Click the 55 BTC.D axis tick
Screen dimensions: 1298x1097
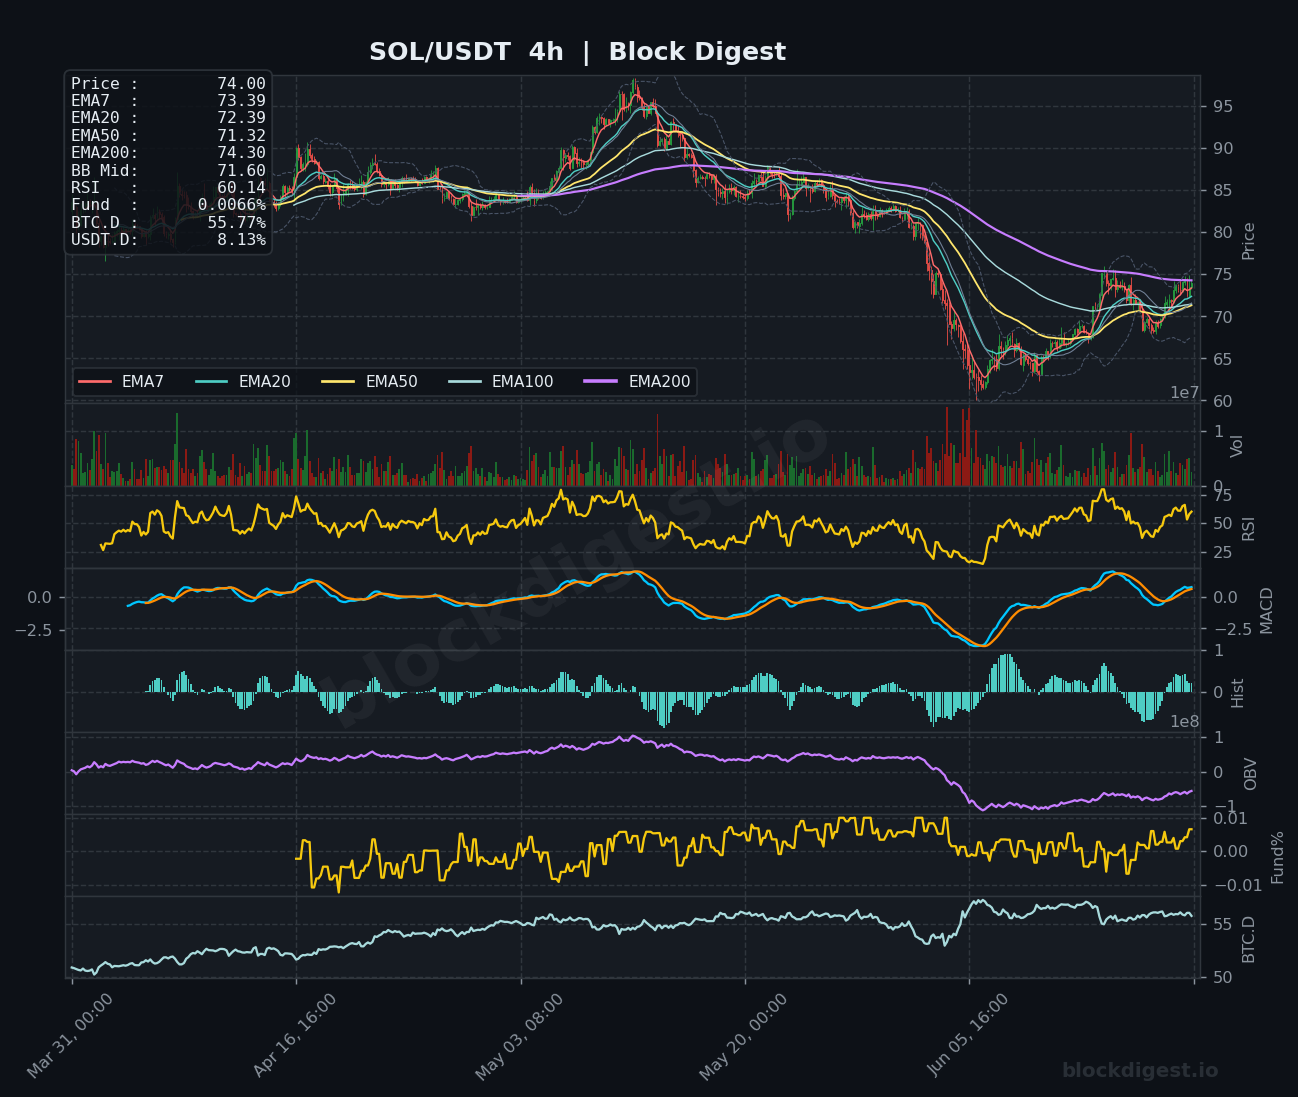coord(1222,925)
